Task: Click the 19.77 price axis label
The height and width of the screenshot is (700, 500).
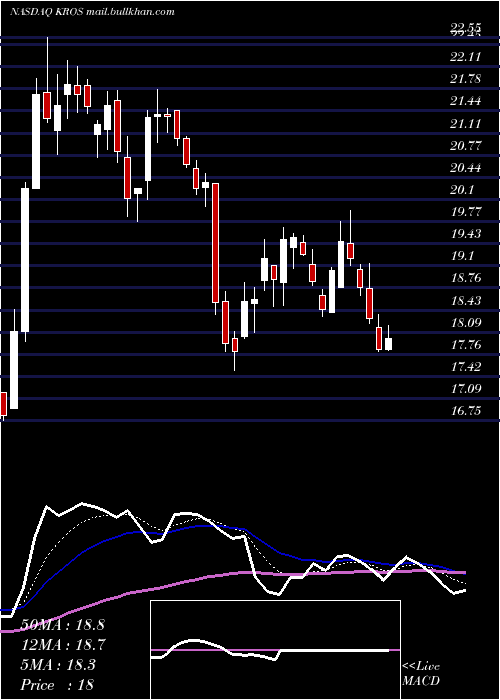Action: (x=466, y=212)
